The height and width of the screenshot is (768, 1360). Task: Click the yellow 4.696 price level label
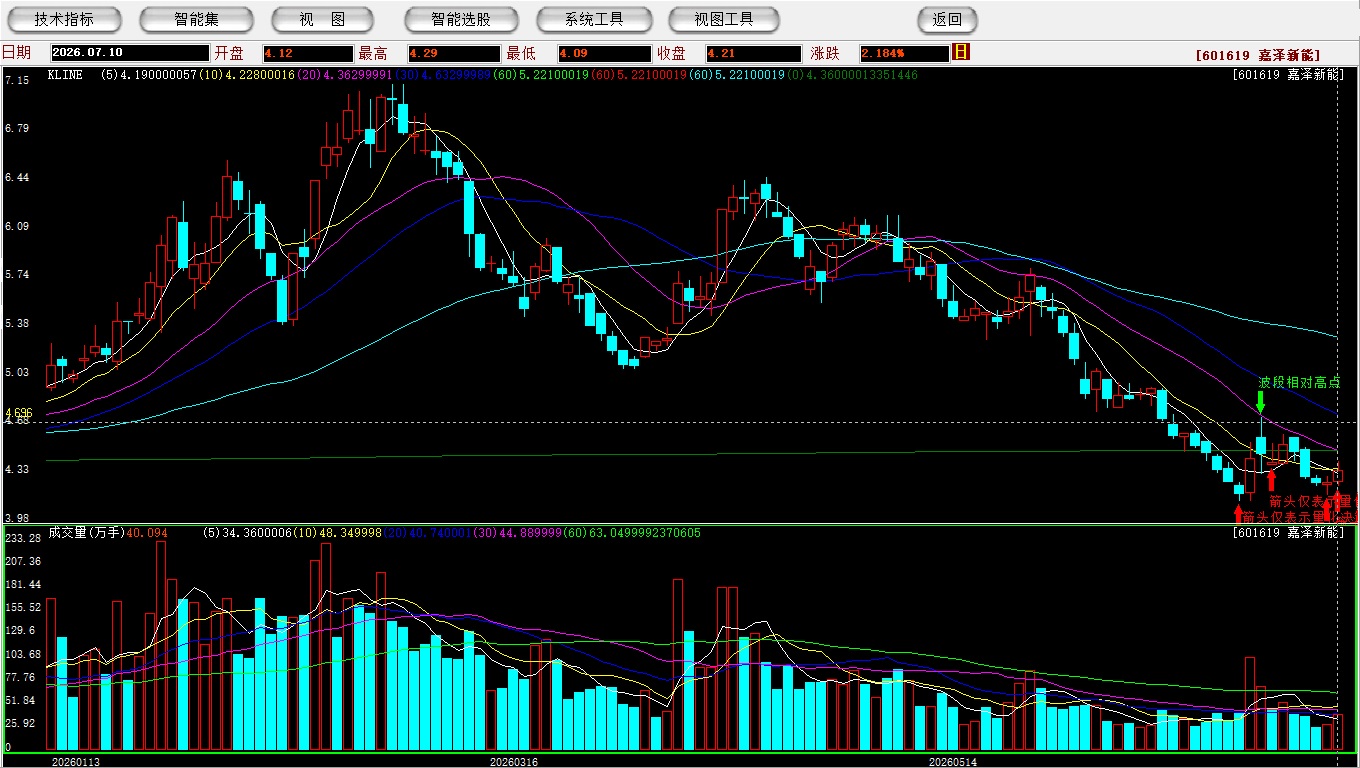point(19,412)
